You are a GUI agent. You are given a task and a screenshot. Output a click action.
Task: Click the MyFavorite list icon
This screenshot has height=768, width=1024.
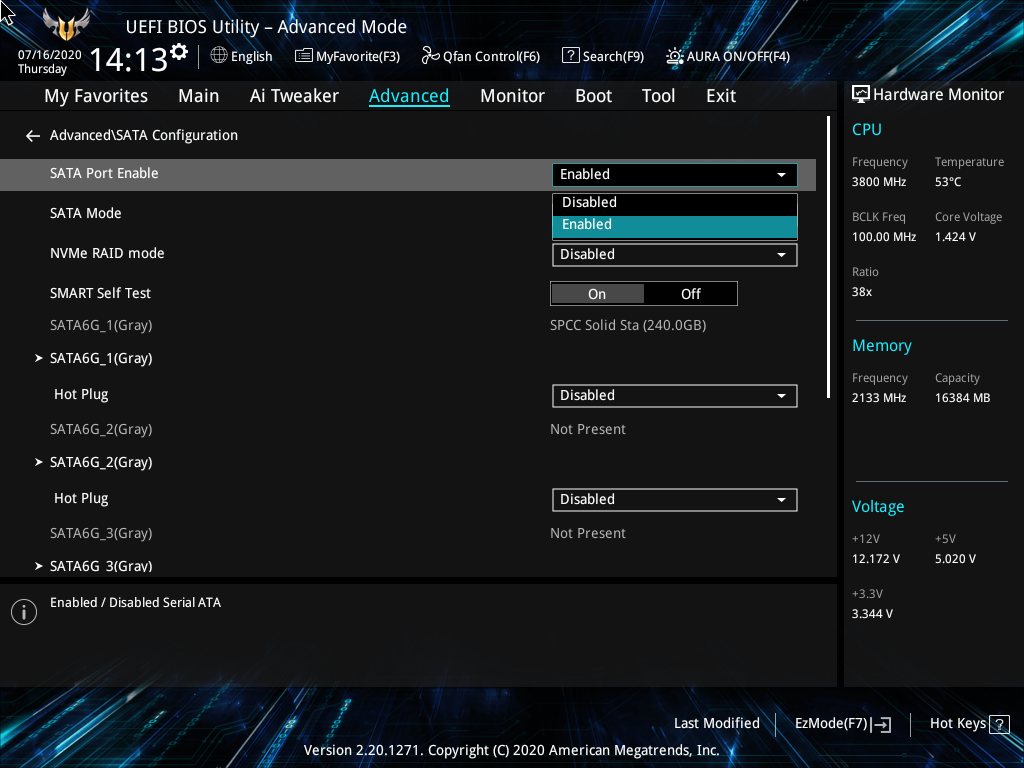click(304, 56)
